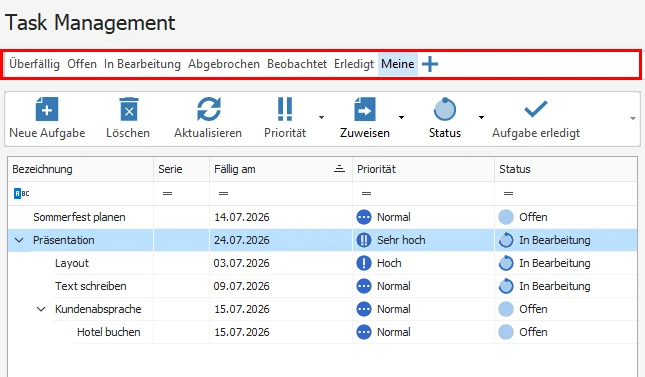Sort by the Bezeichnung column header
Screen dimensions: 645x377
point(81,169)
